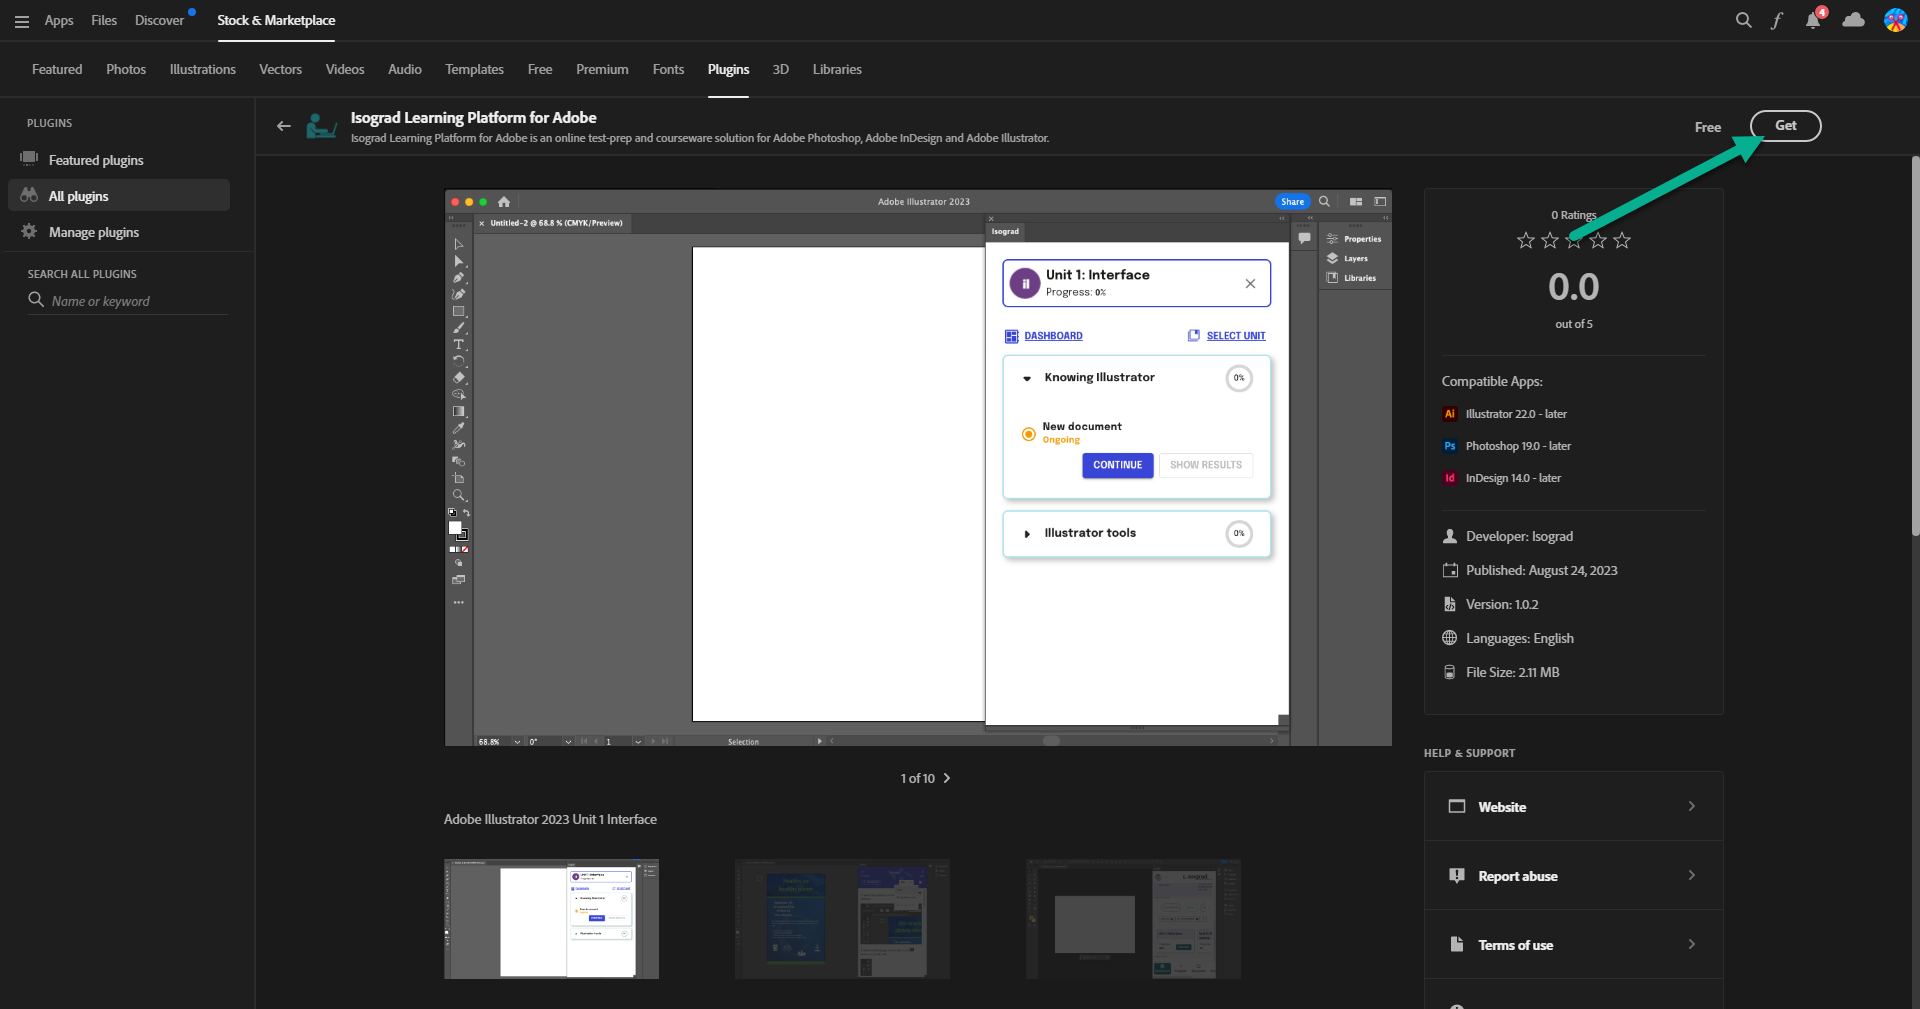The height and width of the screenshot is (1009, 1920).
Task: Click the Version file icon
Action: pos(1450,604)
